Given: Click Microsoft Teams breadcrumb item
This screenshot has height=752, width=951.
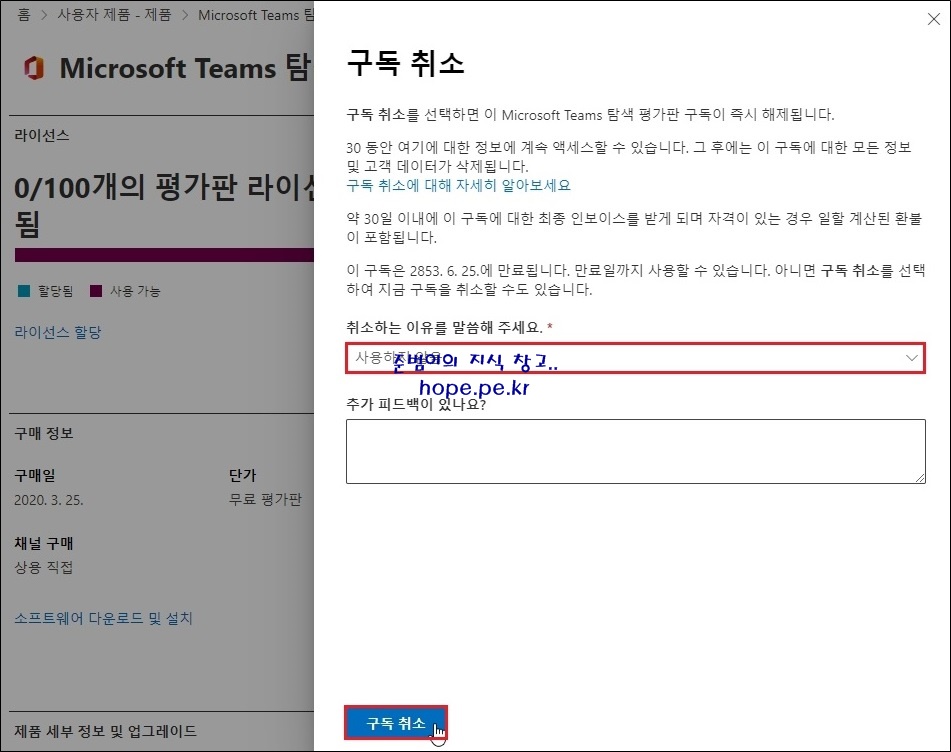Looking at the screenshot, I should tap(256, 15).
